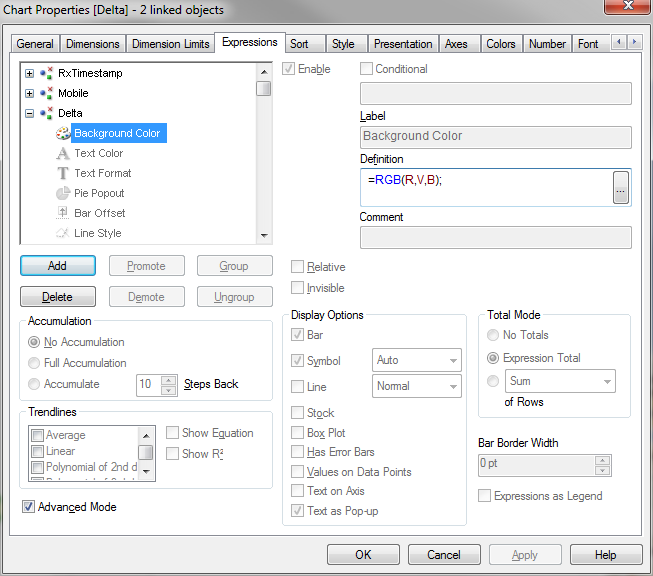The width and height of the screenshot is (653, 576).
Task: Select the Bar Offset tree row
Action: pos(100,213)
